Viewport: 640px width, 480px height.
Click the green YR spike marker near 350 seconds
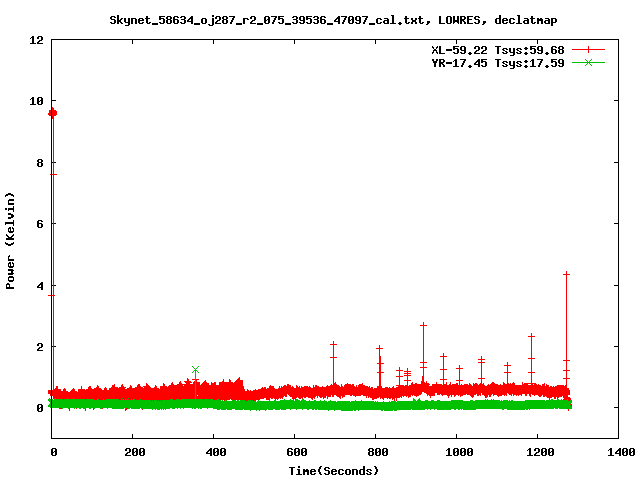(x=196, y=370)
